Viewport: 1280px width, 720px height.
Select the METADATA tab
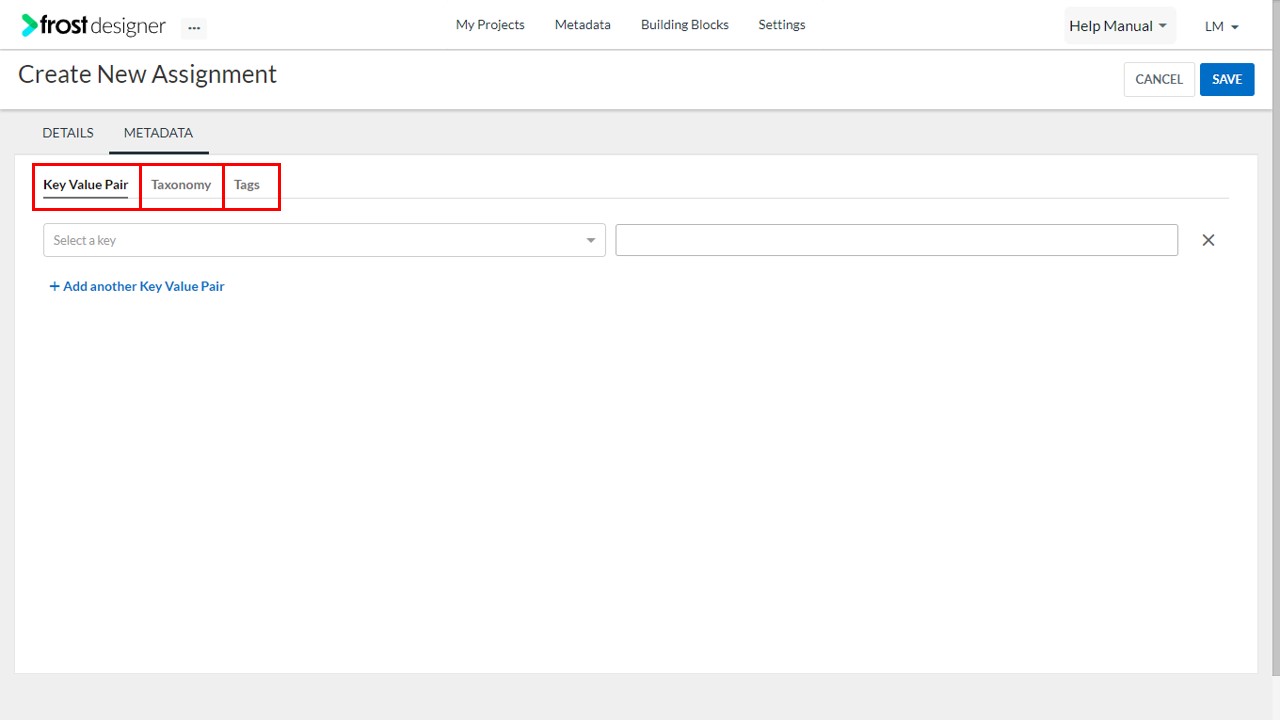pyautogui.click(x=158, y=133)
